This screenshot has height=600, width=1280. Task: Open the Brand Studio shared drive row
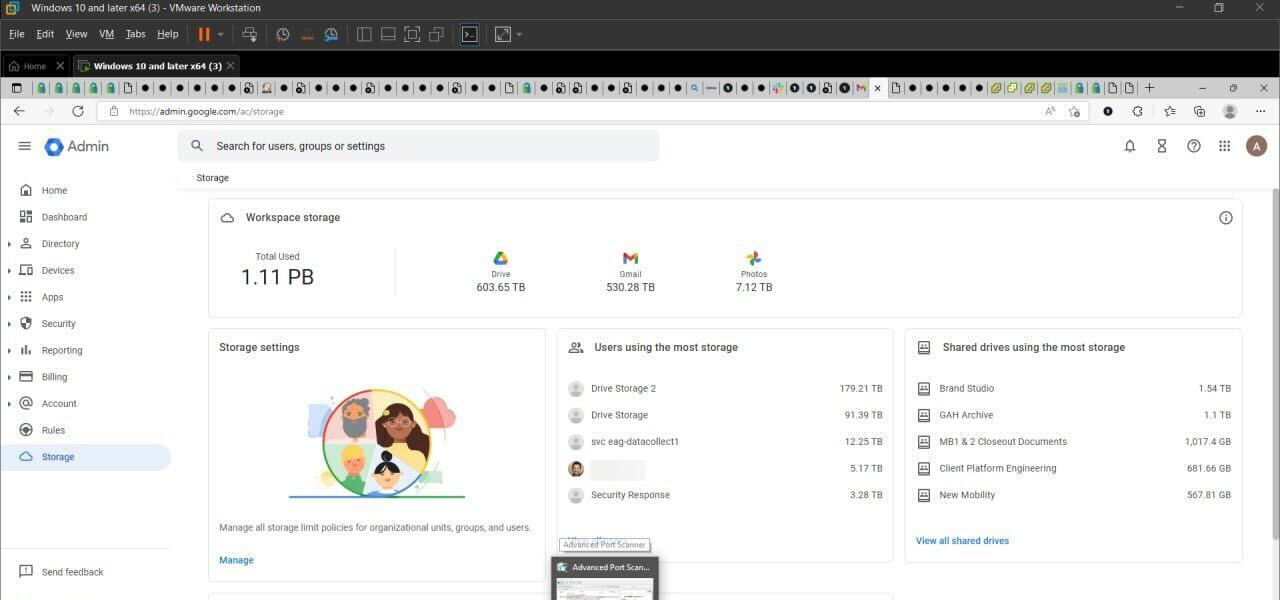pyautogui.click(x=1073, y=388)
